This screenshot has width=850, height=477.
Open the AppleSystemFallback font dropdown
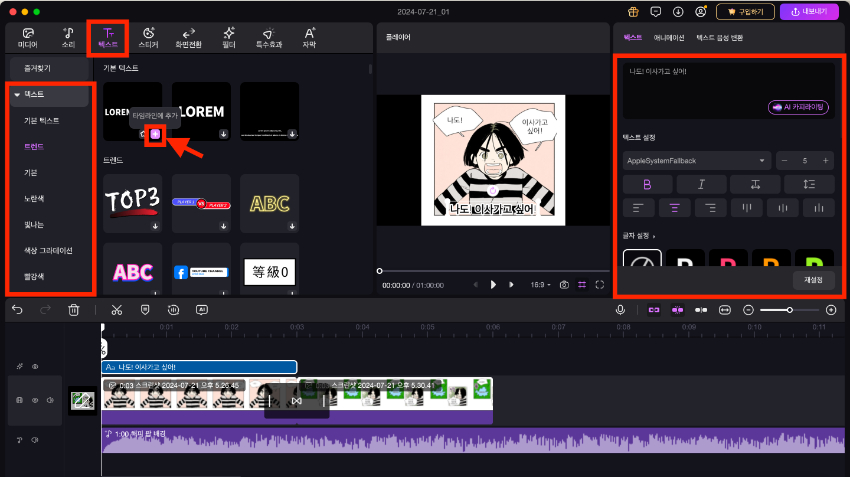tap(696, 160)
